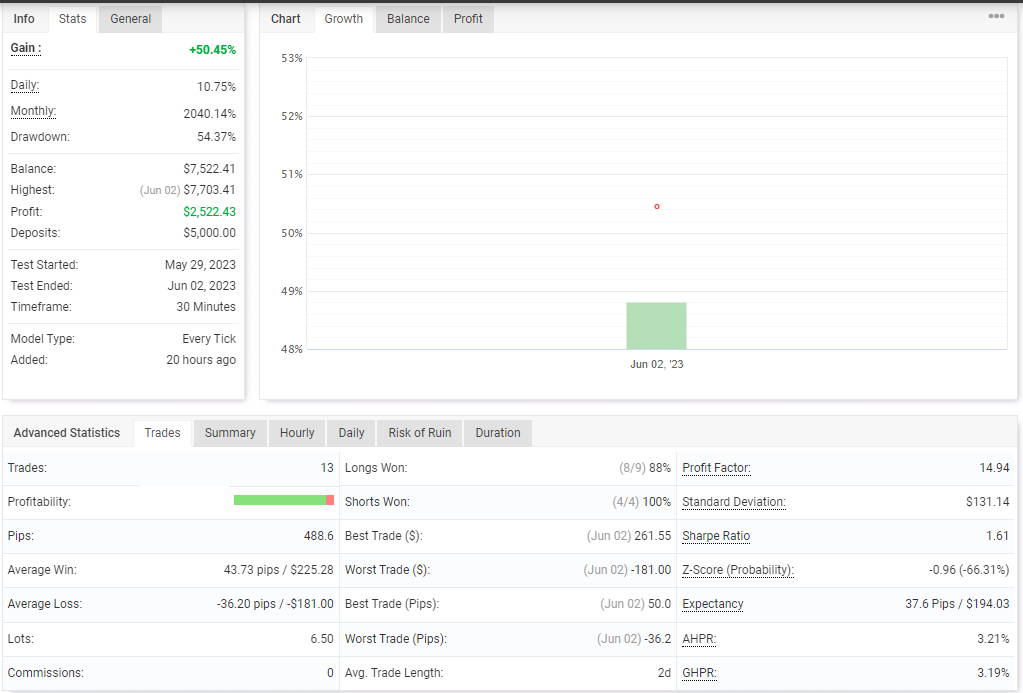
Task: Open the Duration statistics tab
Action: click(x=498, y=433)
